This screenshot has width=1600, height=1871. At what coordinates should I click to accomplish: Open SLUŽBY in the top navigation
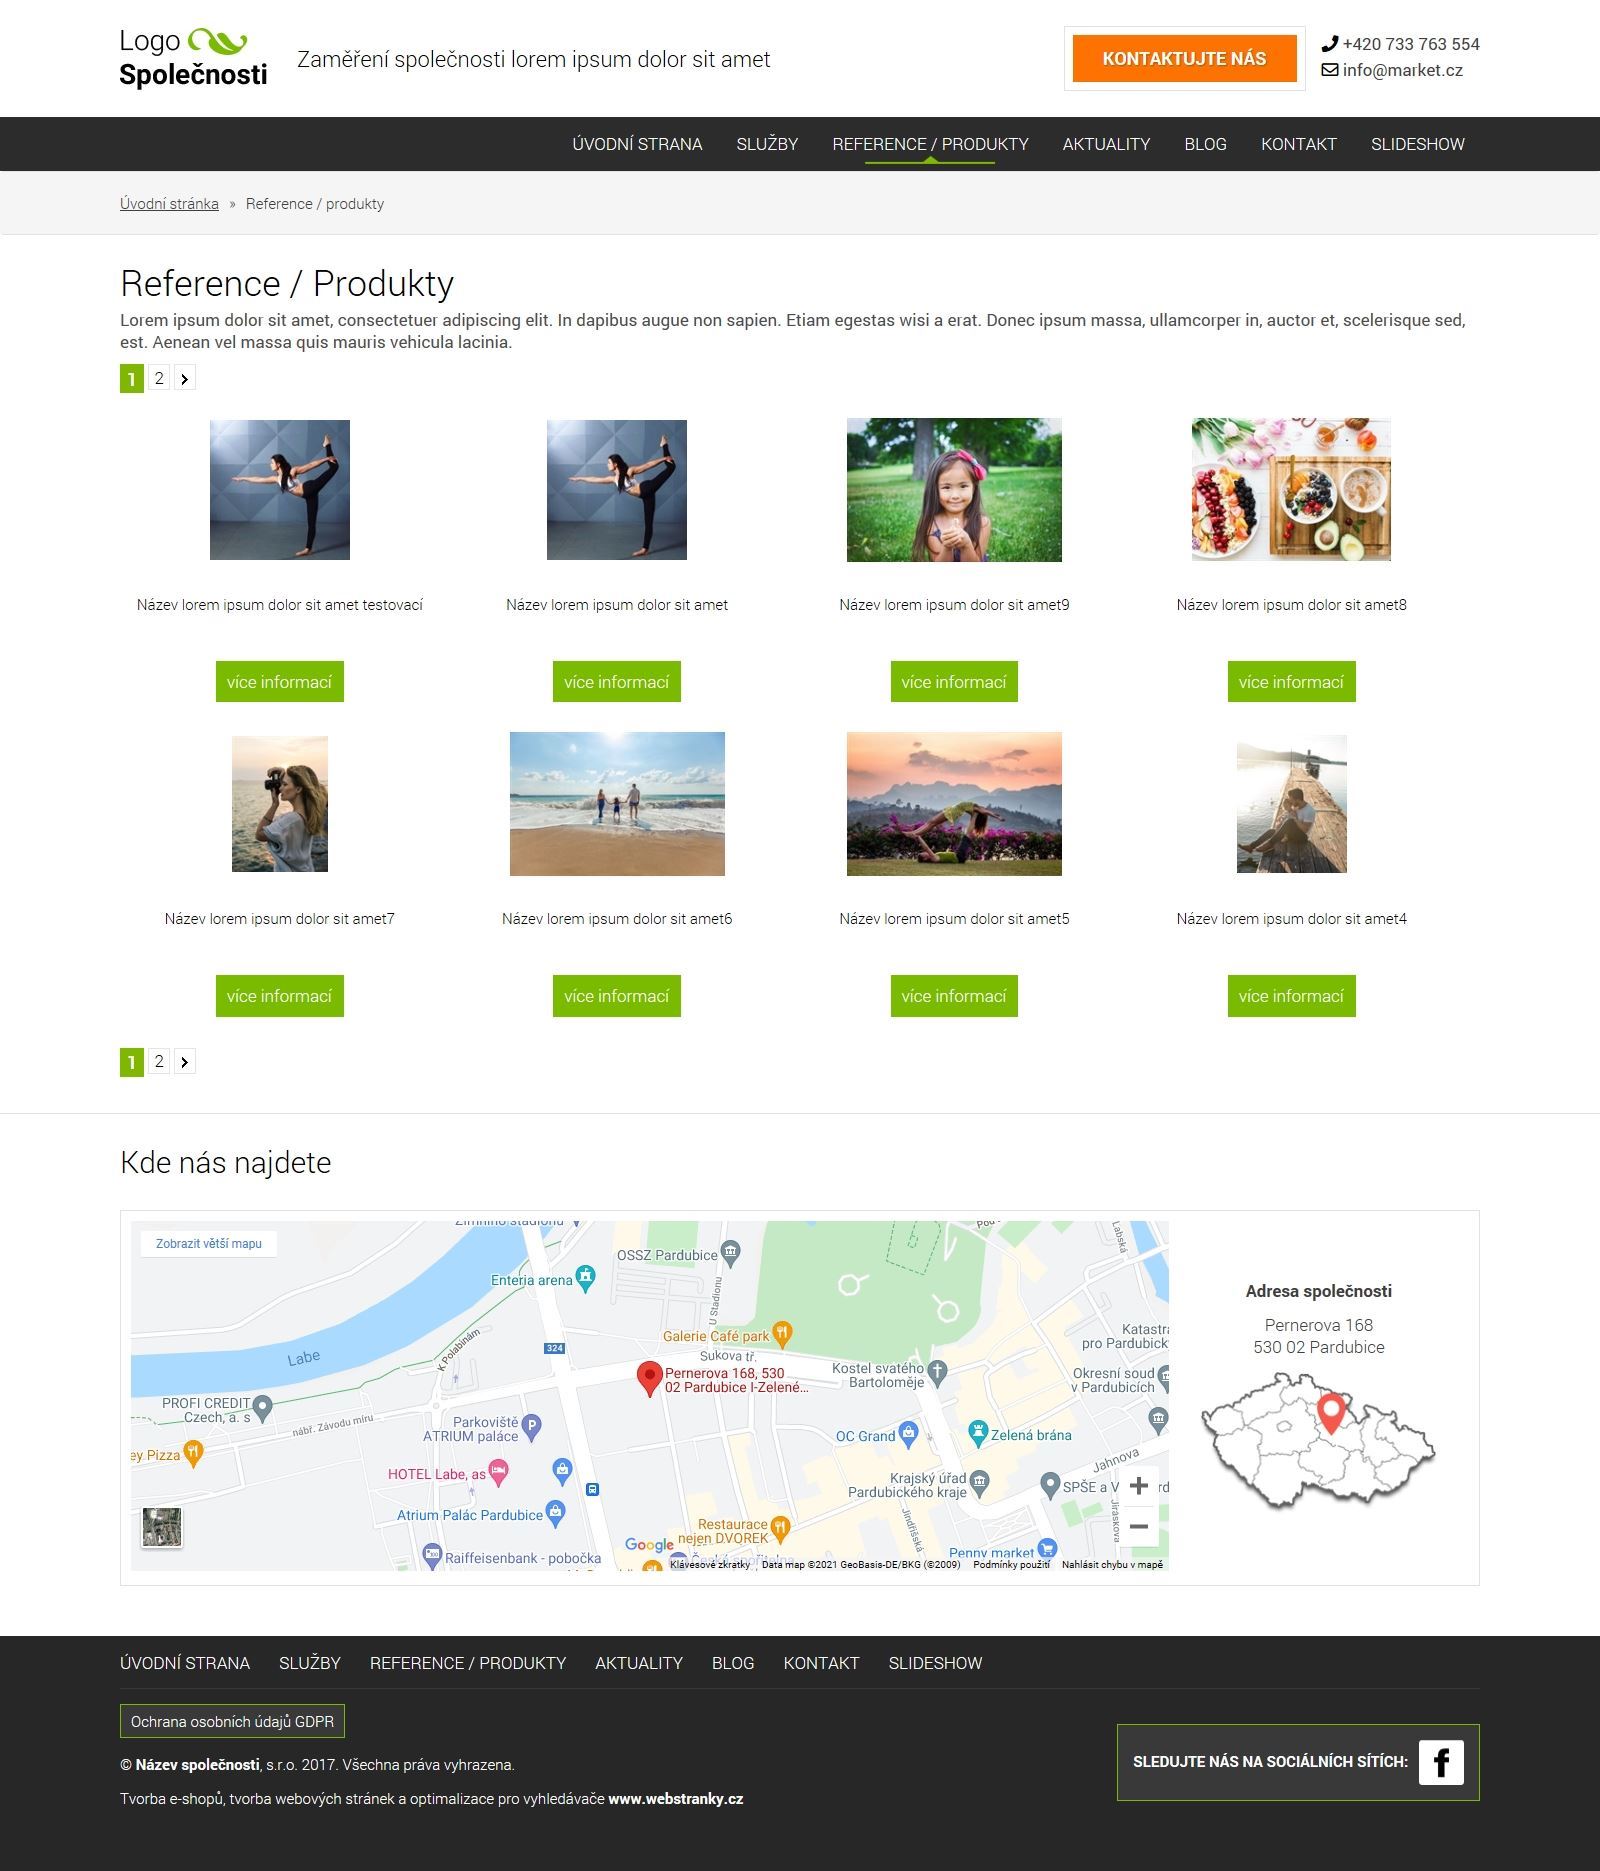point(767,144)
